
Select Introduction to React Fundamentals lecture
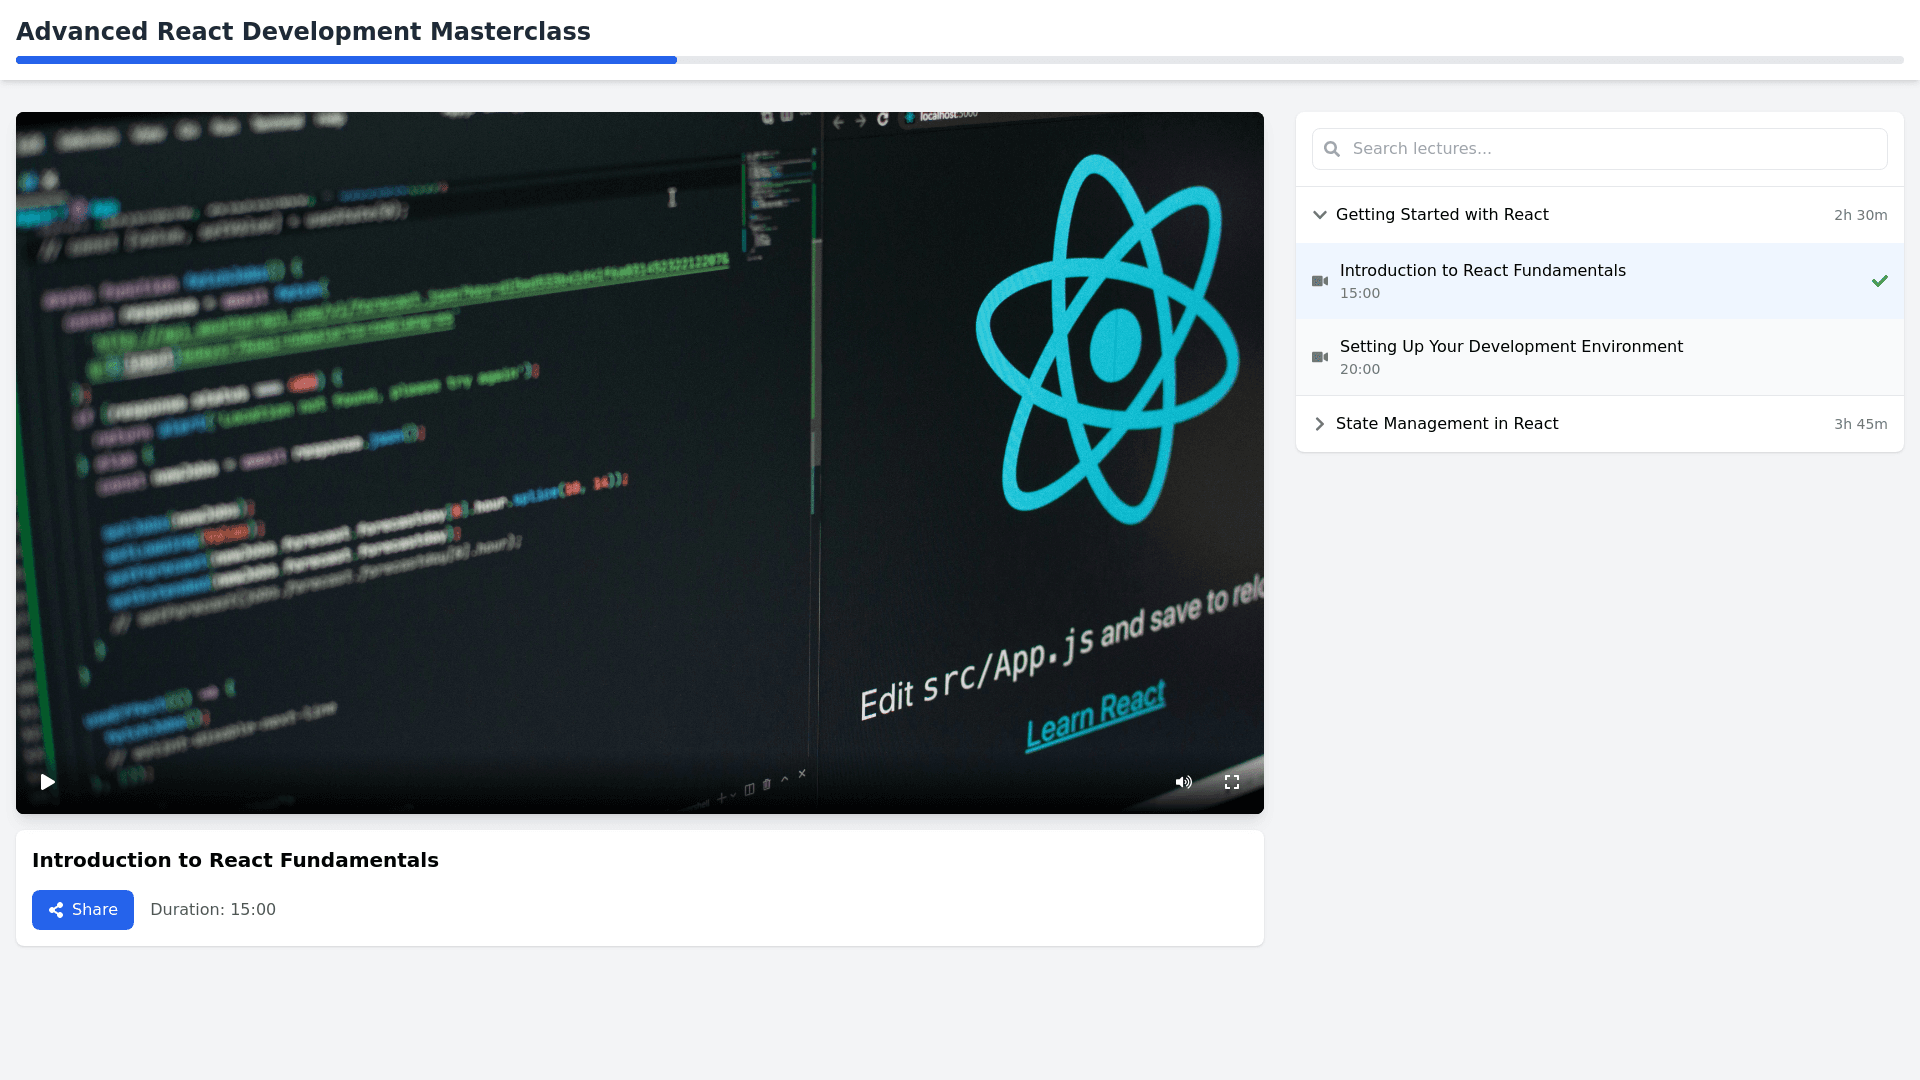point(1482,271)
